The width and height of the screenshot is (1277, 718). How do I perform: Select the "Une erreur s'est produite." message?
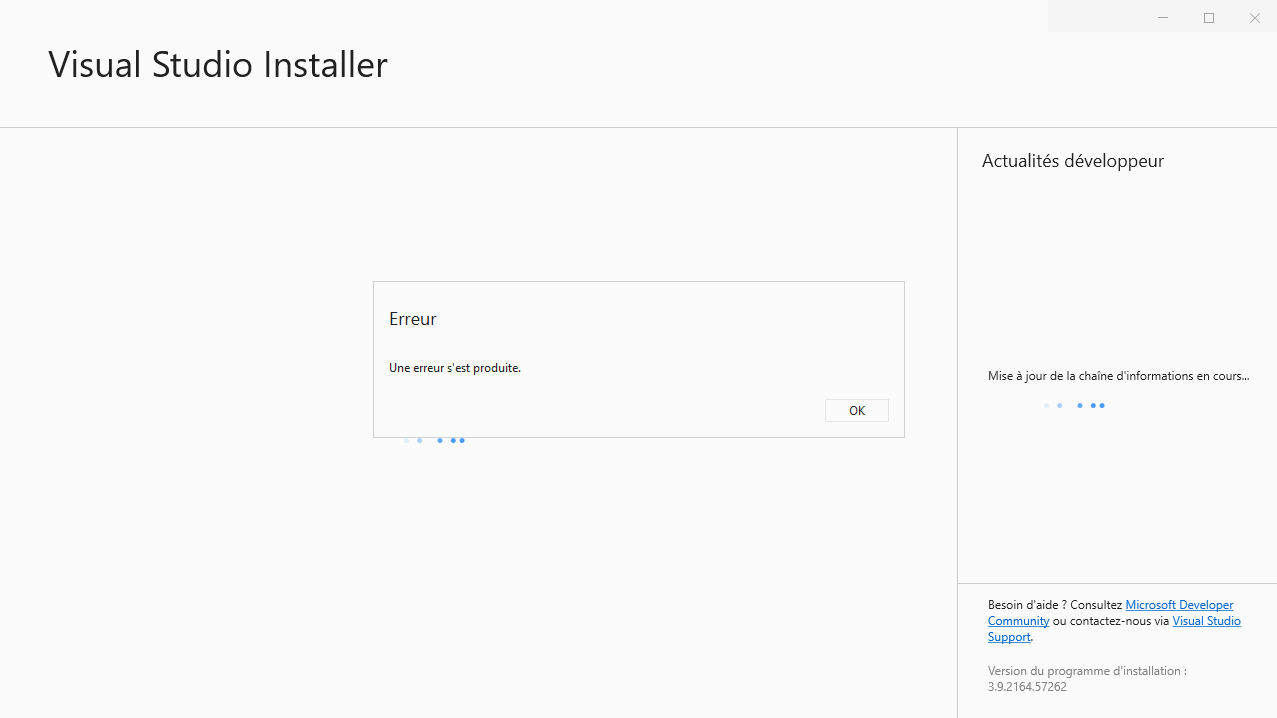455,368
